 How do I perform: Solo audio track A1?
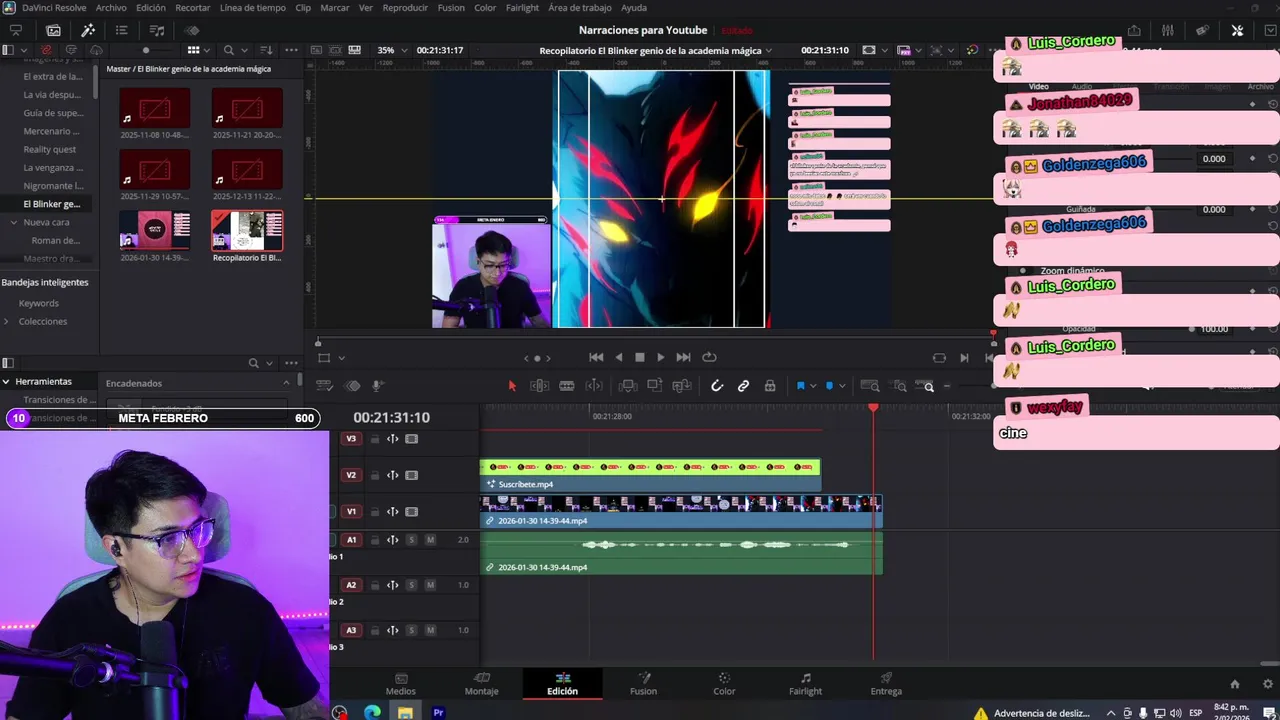[411, 540]
